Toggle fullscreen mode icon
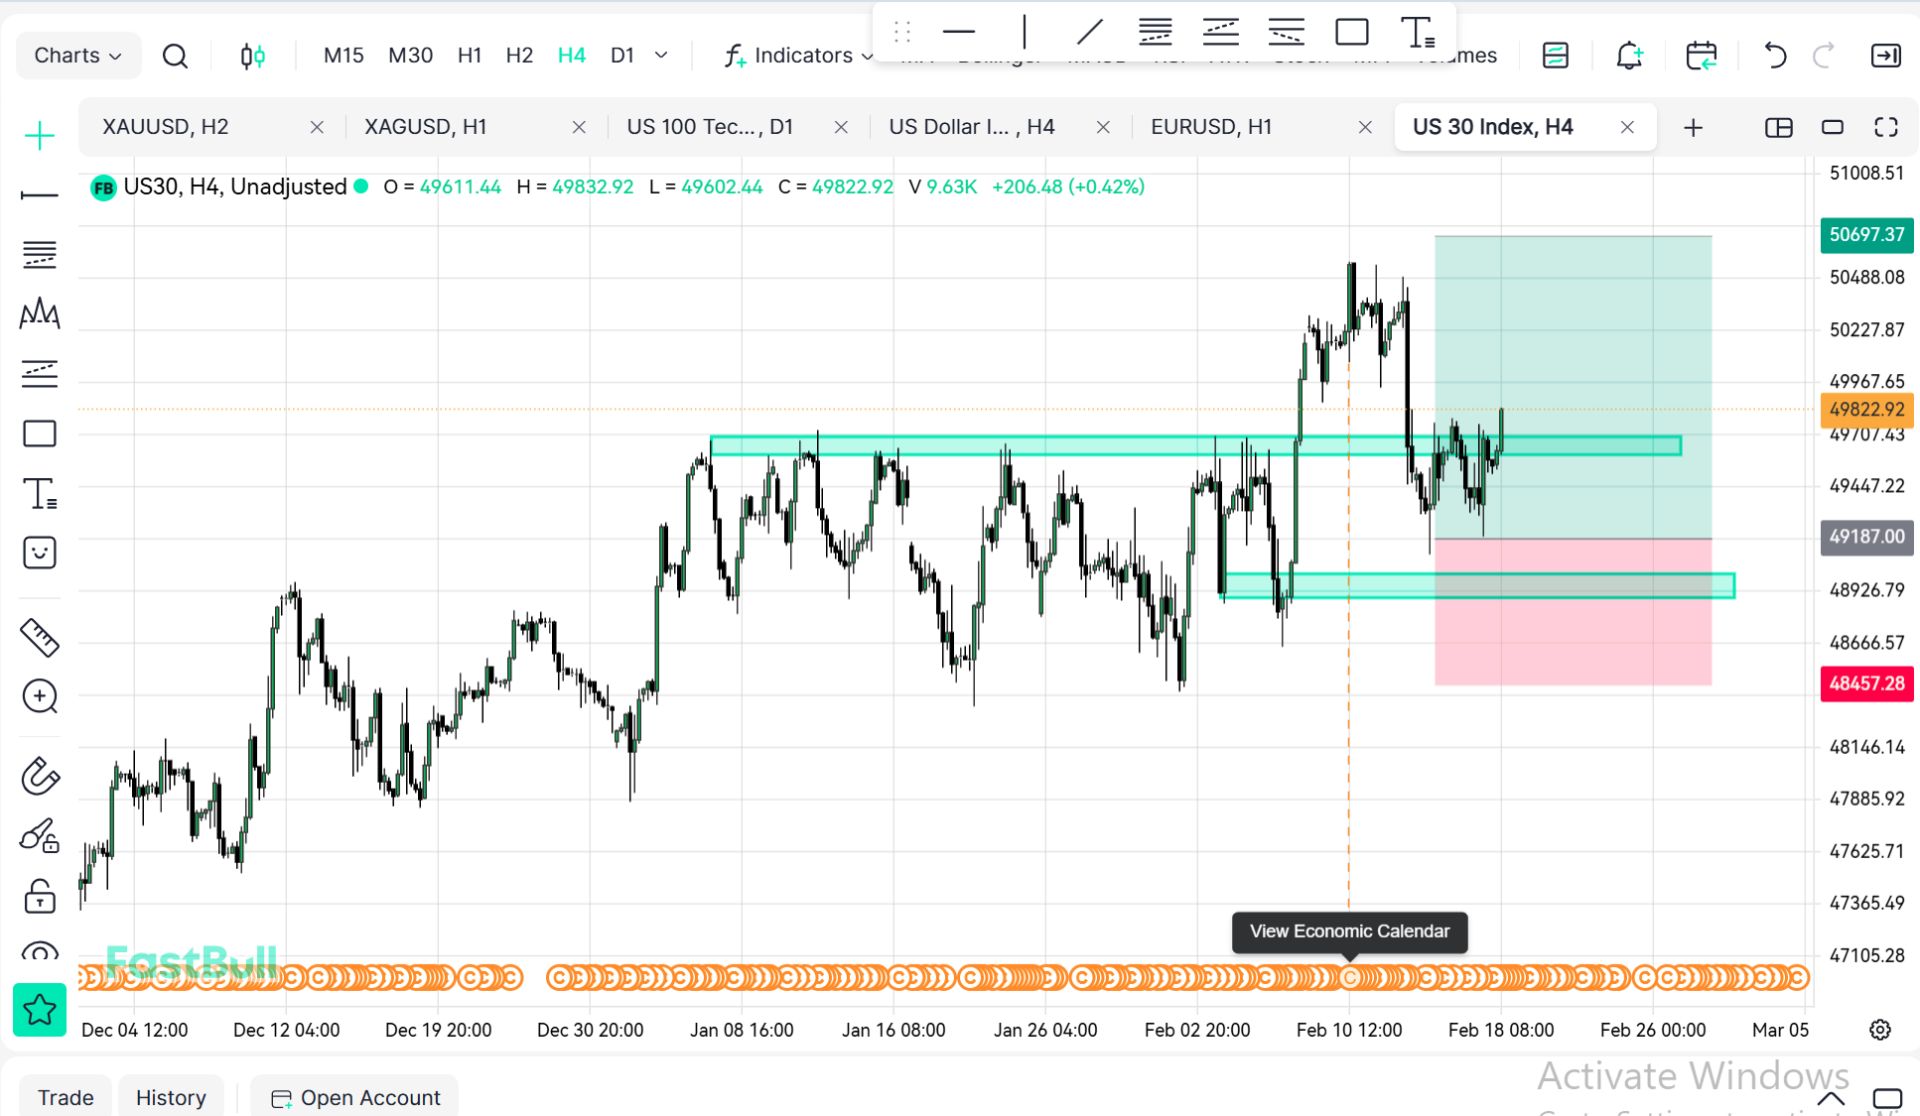The image size is (1920, 1116). [x=1886, y=127]
